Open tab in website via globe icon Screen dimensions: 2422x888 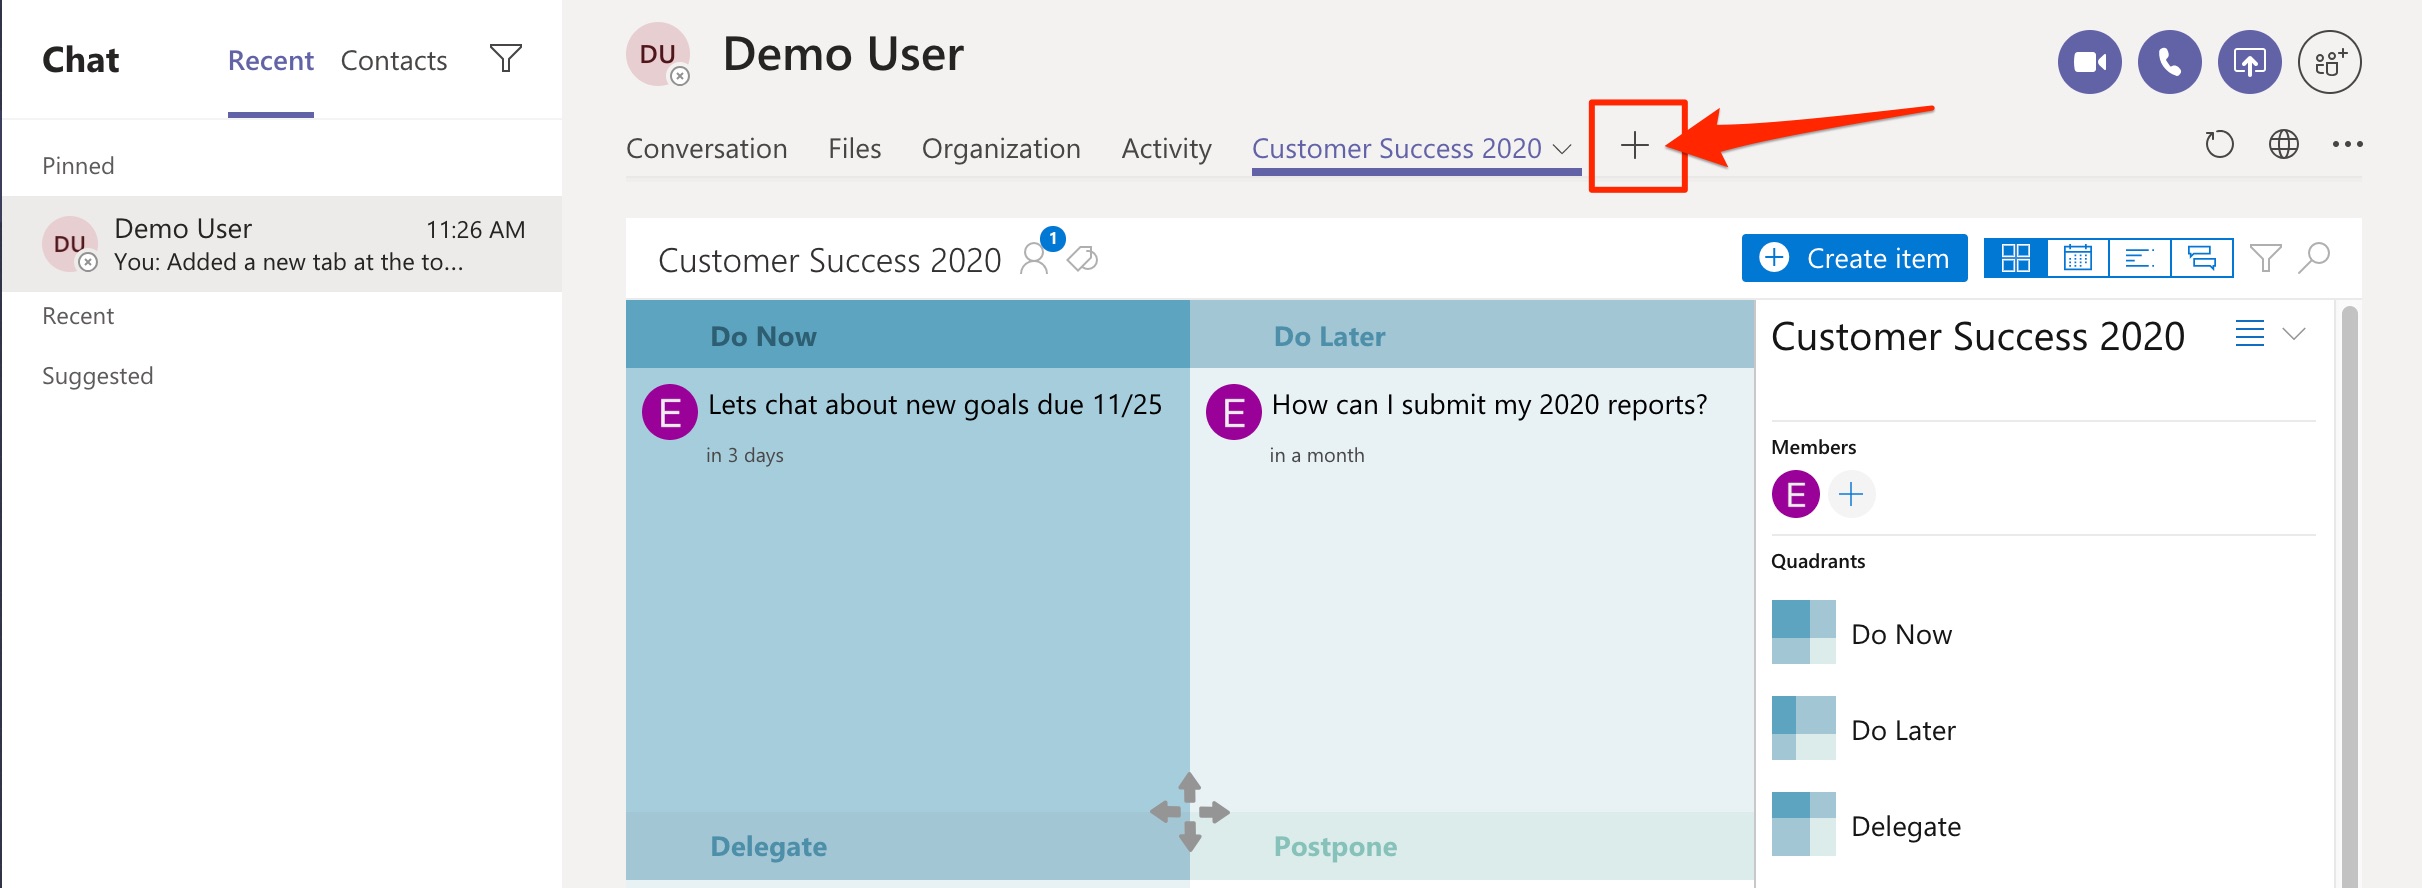click(2283, 145)
